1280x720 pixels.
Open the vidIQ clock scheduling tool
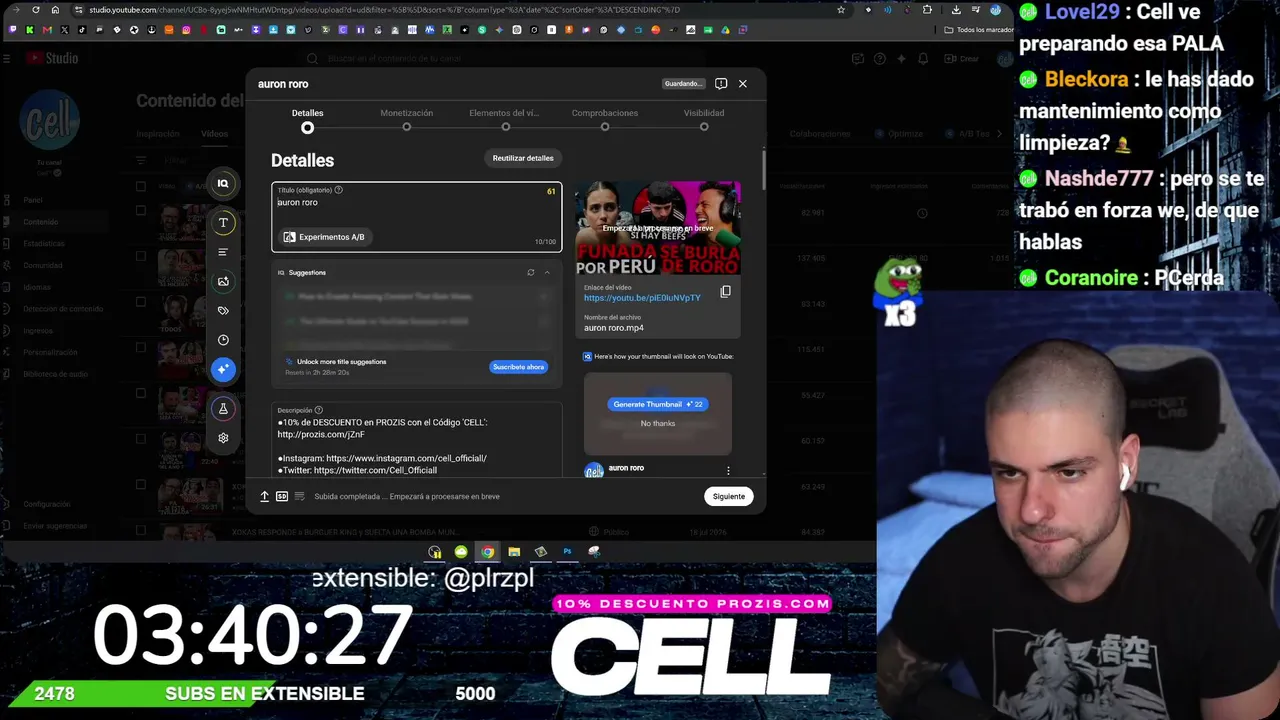point(223,340)
